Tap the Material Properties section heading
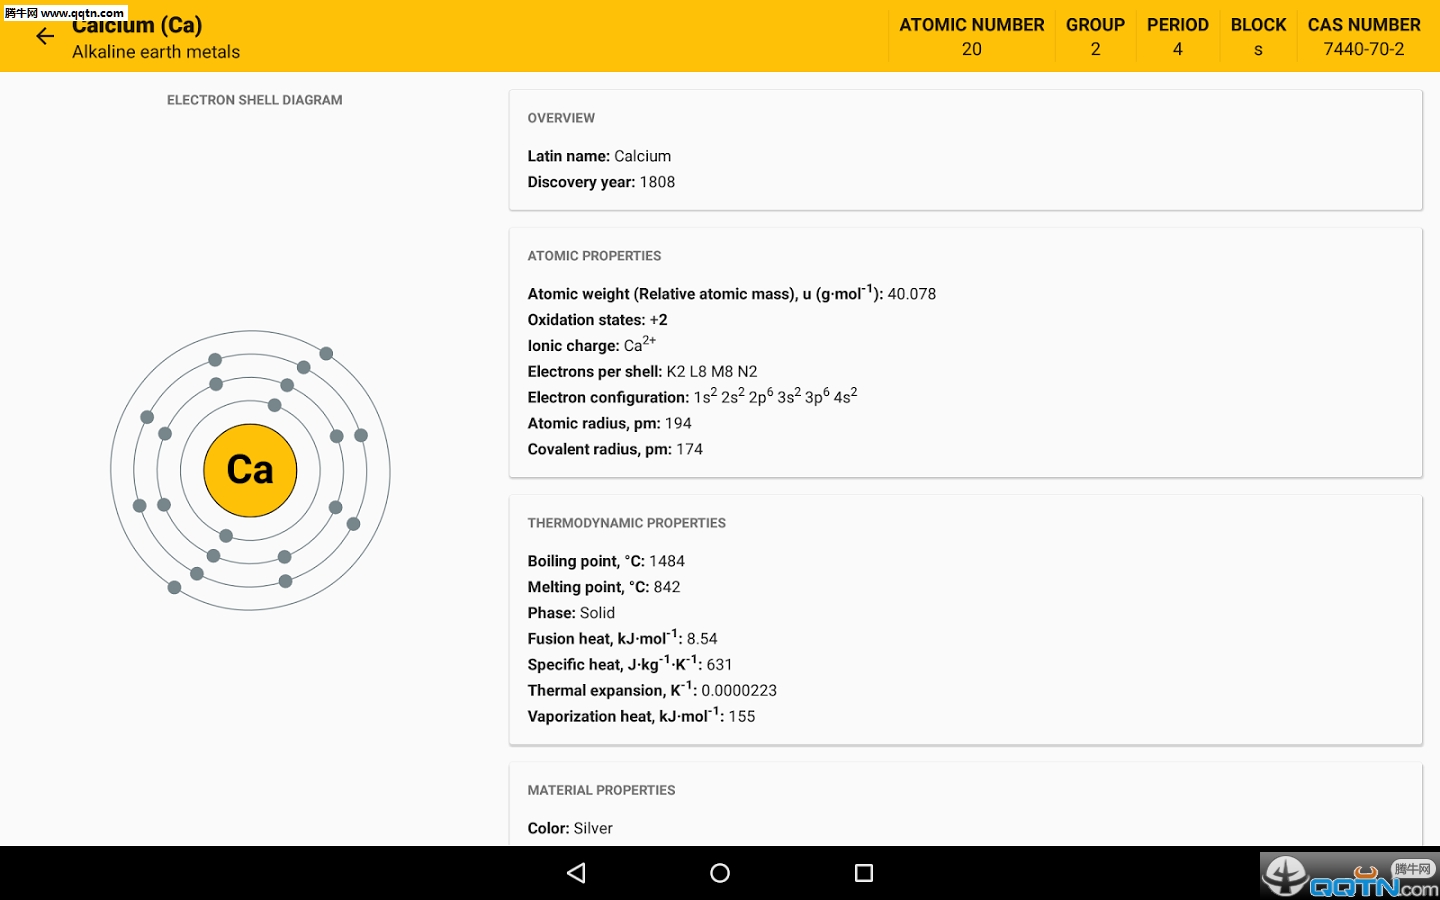 (601, 790)
